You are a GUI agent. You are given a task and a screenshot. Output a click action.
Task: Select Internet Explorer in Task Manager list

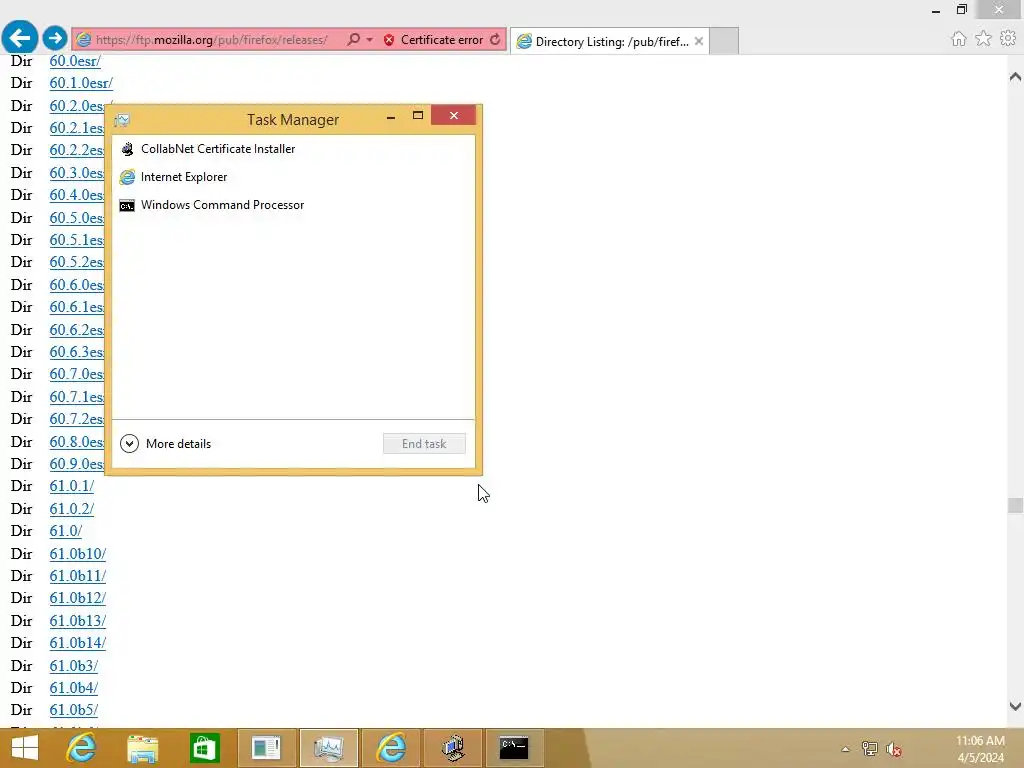pyautogui.click(x=293, y=177)
